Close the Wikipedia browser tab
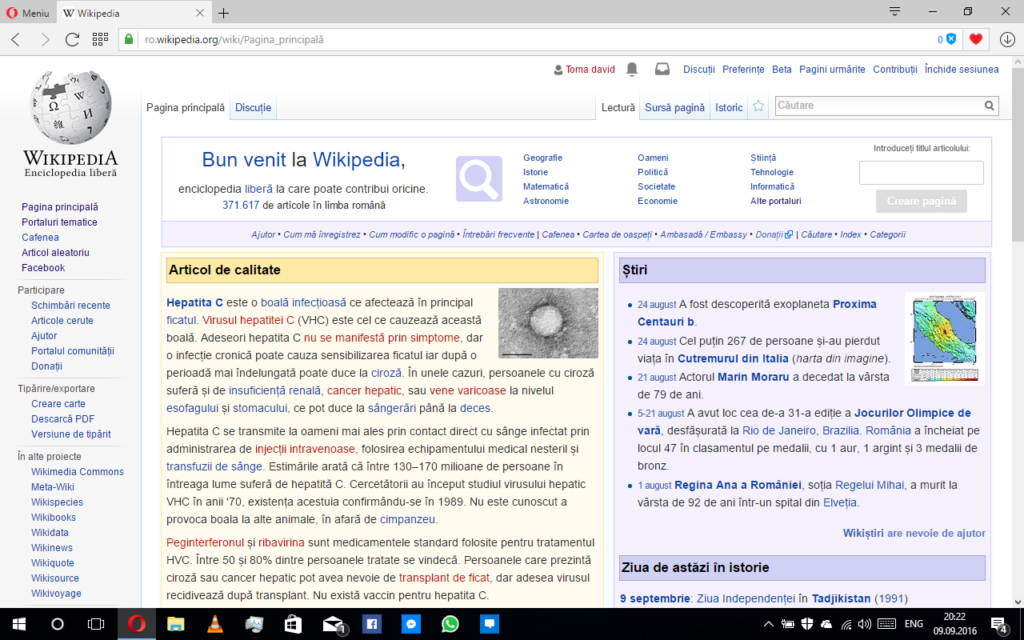Screen dimensions: 1024x640 [x=200, y=13]
